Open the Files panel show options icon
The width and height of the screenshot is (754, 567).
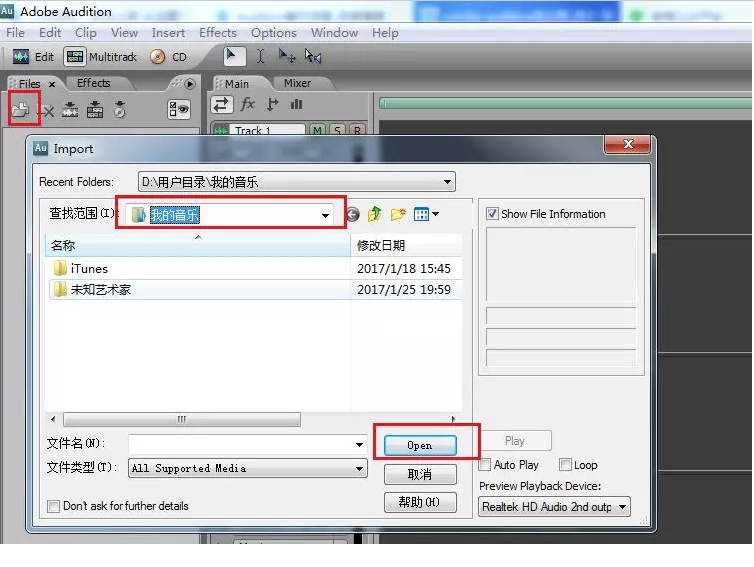(x=178, y=109)
